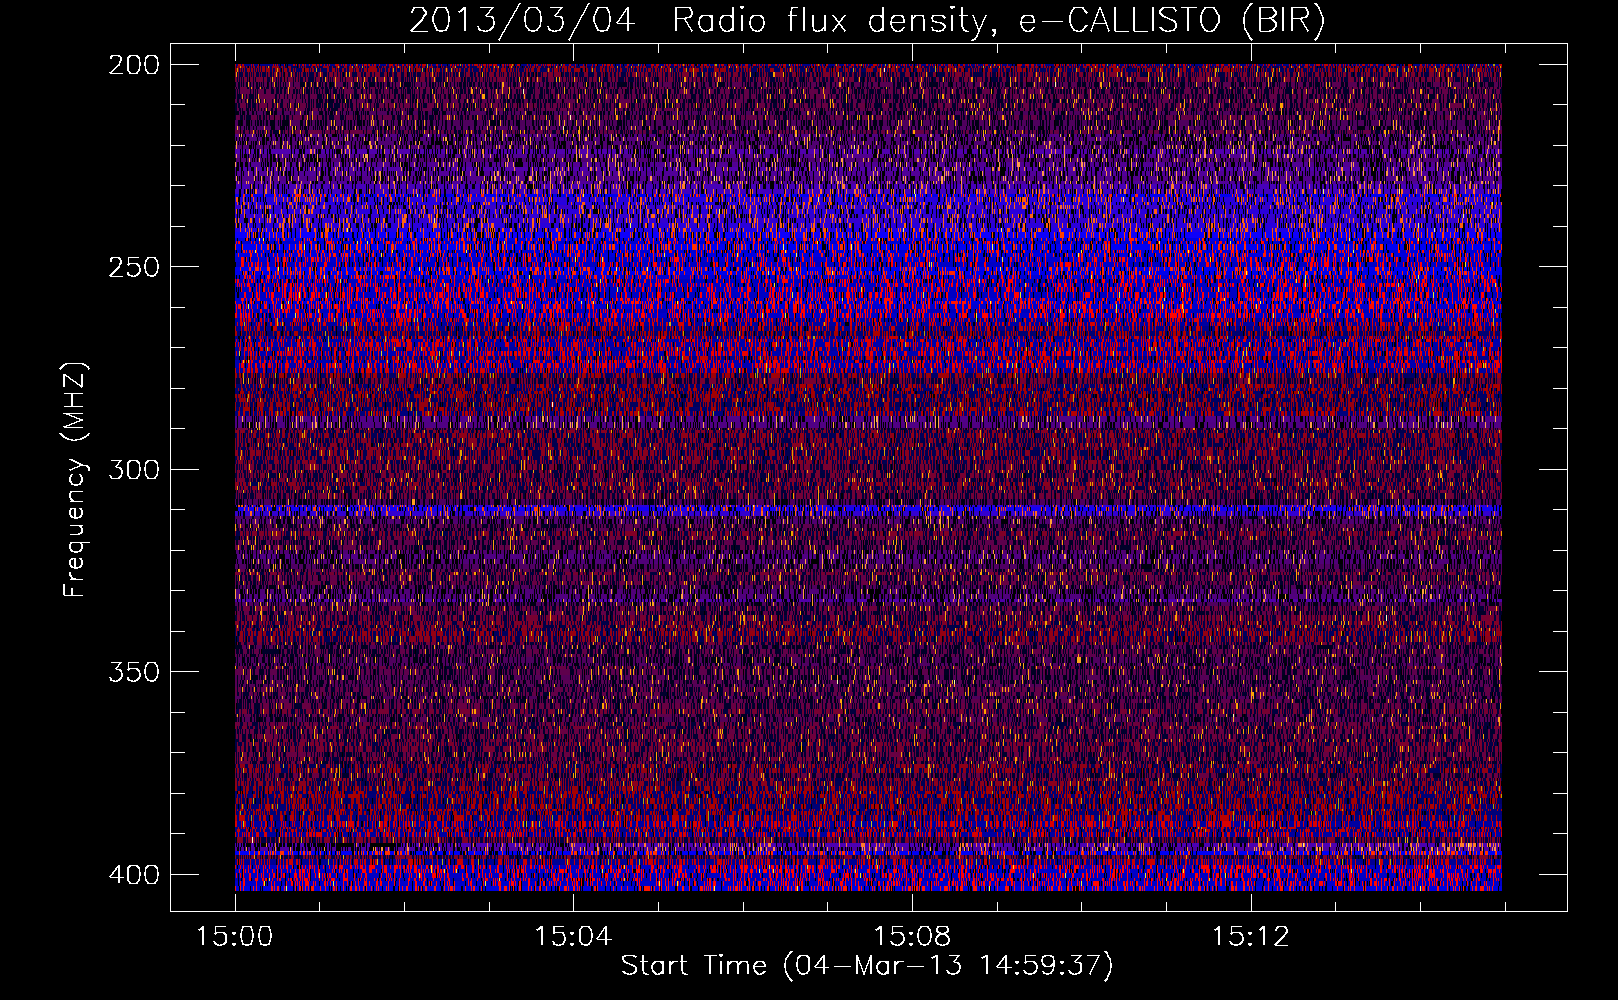Click the 15:12 time tick label
Screen dimensions: 1618x1000
1250,937
